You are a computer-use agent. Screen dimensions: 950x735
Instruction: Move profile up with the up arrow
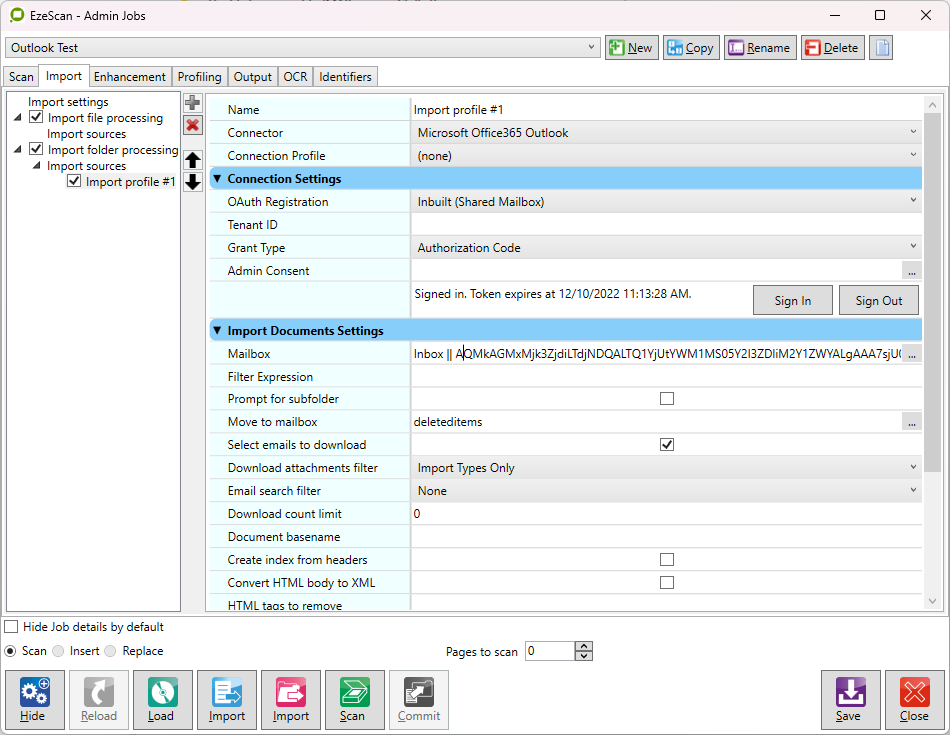[x=193, y=160]
